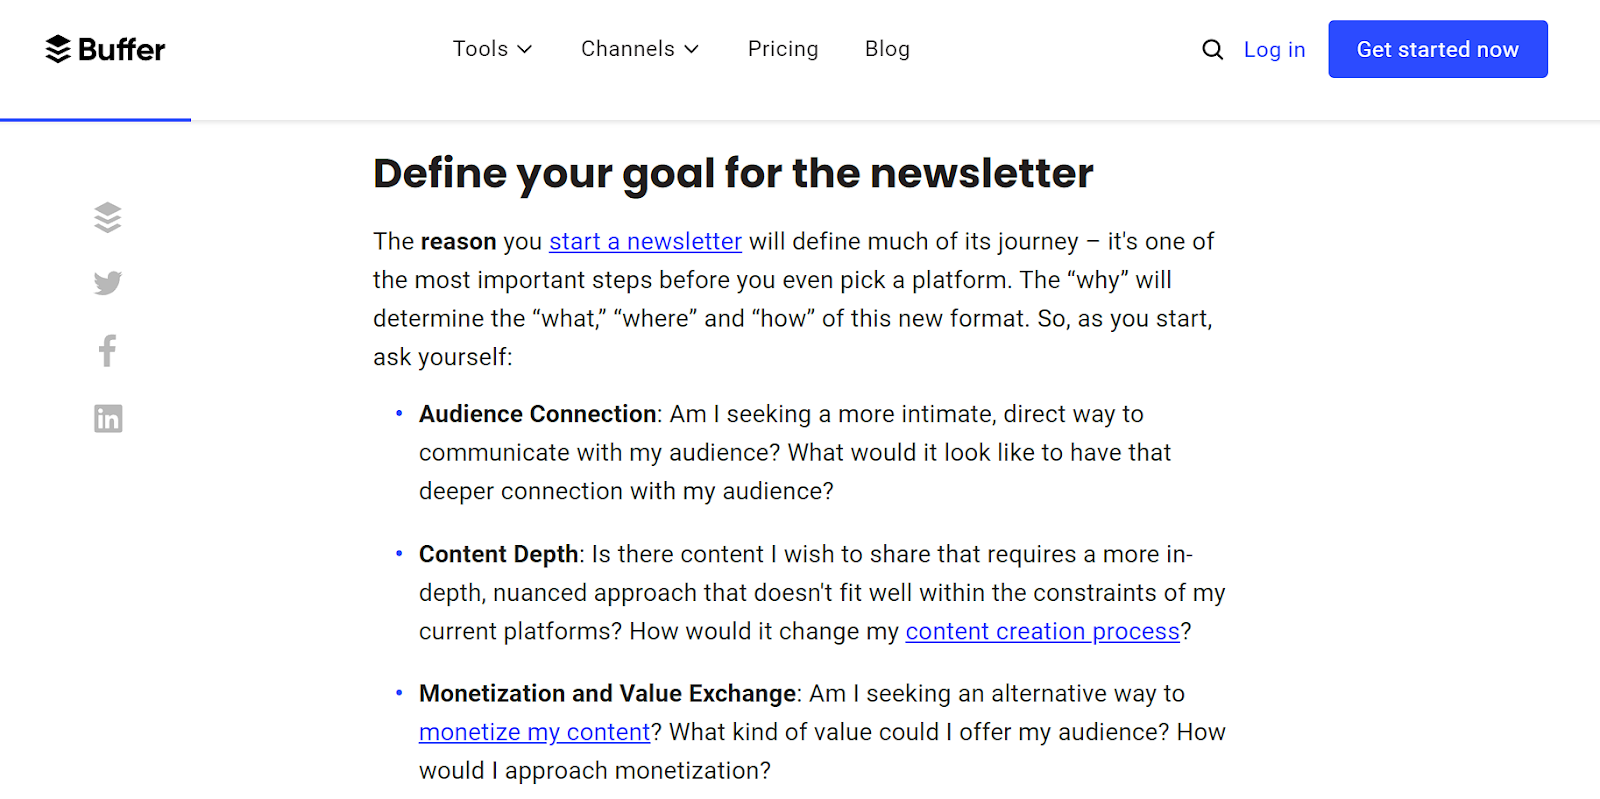Viewport: 1600px width, 799px height.
Task: Expand the Tools dropdown menu
Action: pyautogui.click(x=492, y=49)
